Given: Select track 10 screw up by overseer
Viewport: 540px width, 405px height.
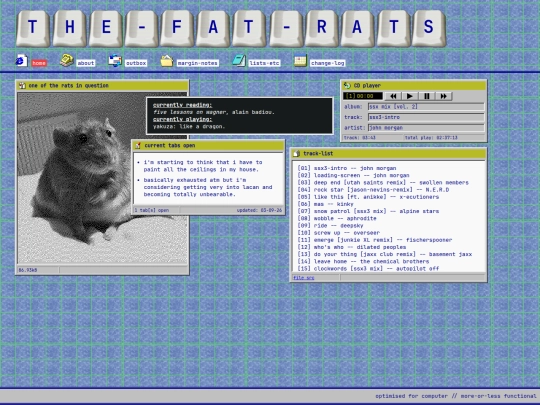Looking at the screenshot, I should pyautogui.click(x=339, y=233).
